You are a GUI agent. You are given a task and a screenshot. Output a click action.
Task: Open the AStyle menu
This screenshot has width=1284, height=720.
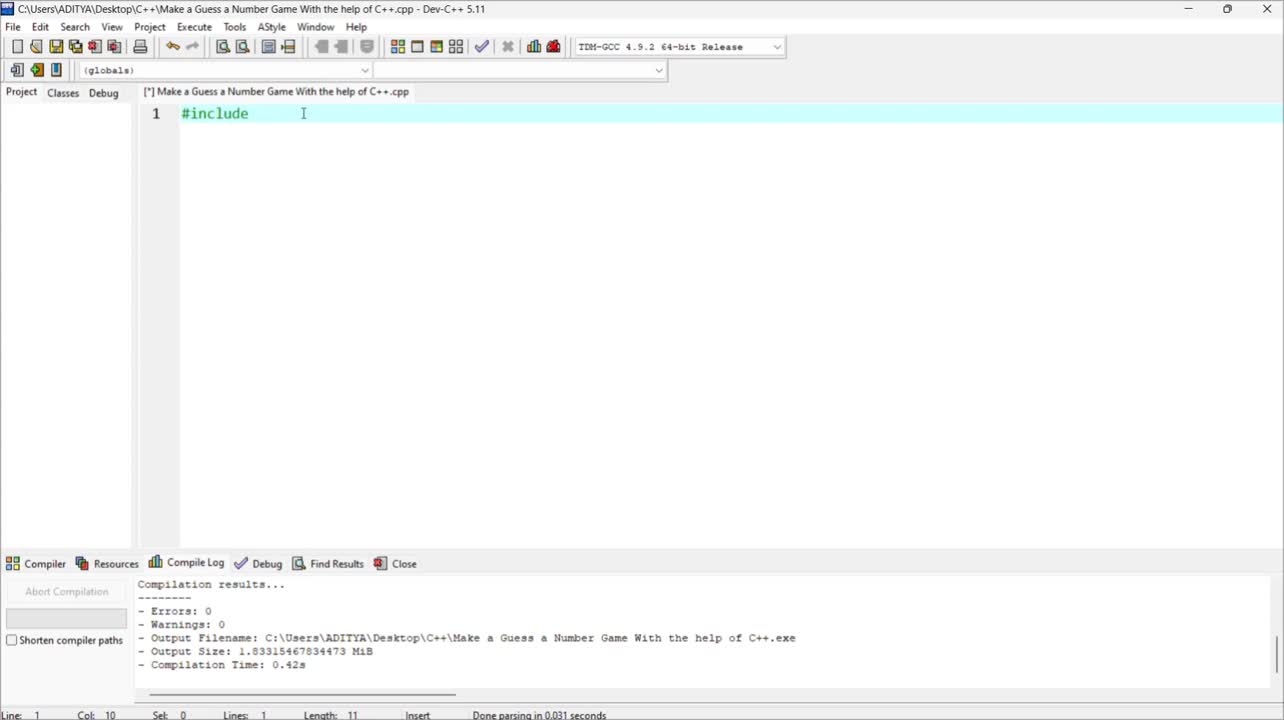[271, 27]
